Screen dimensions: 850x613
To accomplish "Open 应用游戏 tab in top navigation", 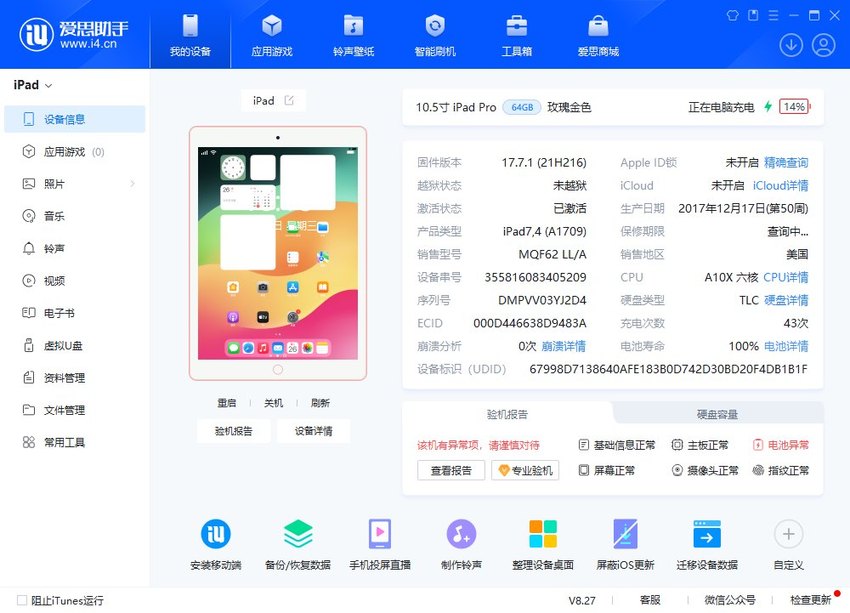I will (x=272, y=35).
